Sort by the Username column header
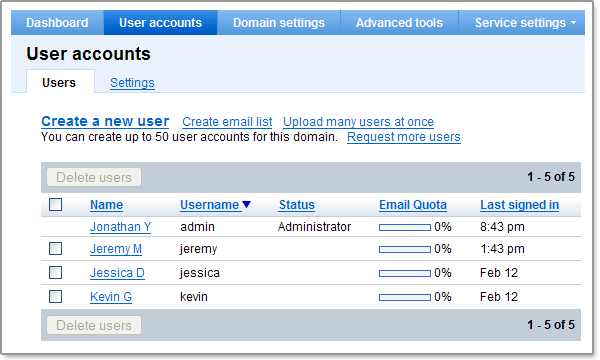The height and width of the screenshot is (360, 600). (x=210, y=205)
